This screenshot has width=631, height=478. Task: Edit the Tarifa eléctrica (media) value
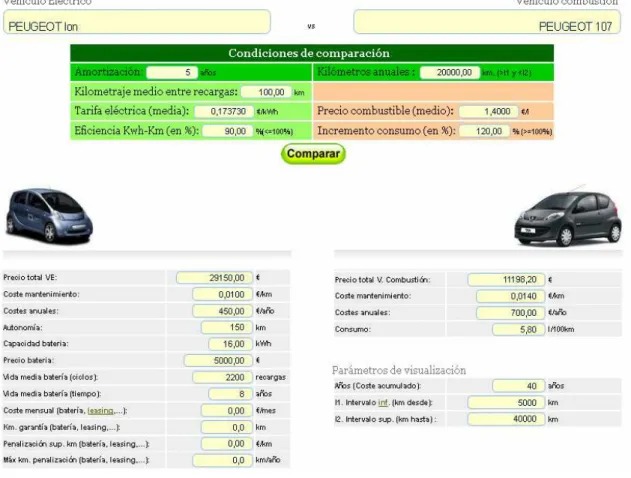pyautogui.click(x=224, y=111)
